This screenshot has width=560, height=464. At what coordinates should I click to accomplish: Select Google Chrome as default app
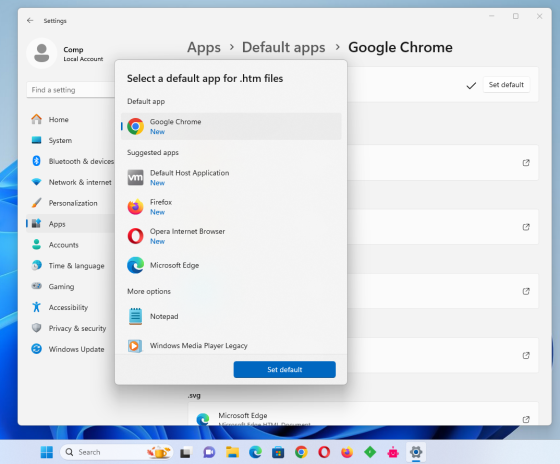(231, 126)
